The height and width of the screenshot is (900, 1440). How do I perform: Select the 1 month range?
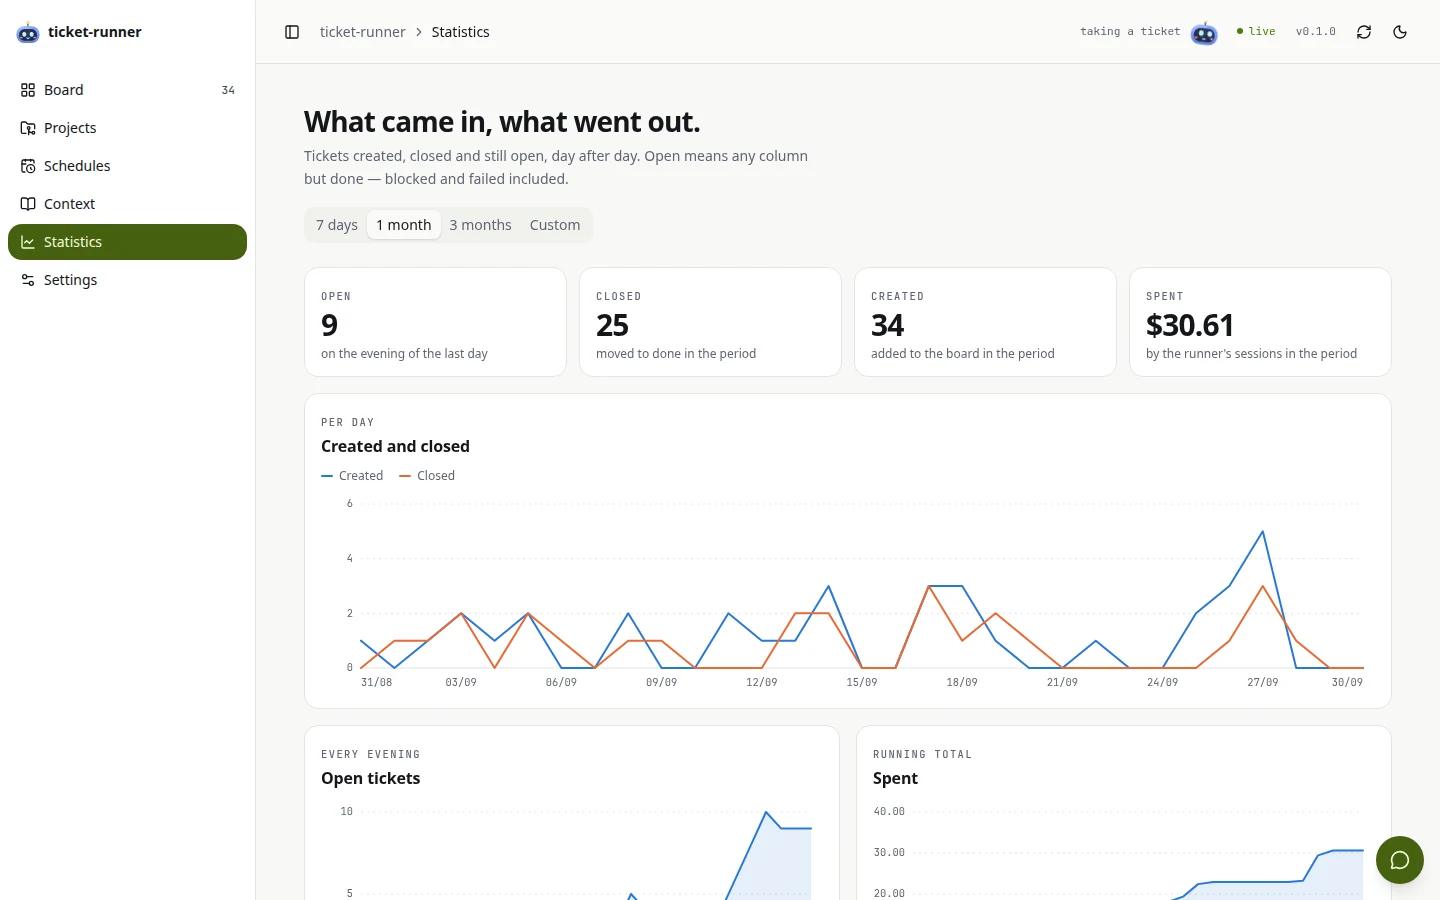404,225
